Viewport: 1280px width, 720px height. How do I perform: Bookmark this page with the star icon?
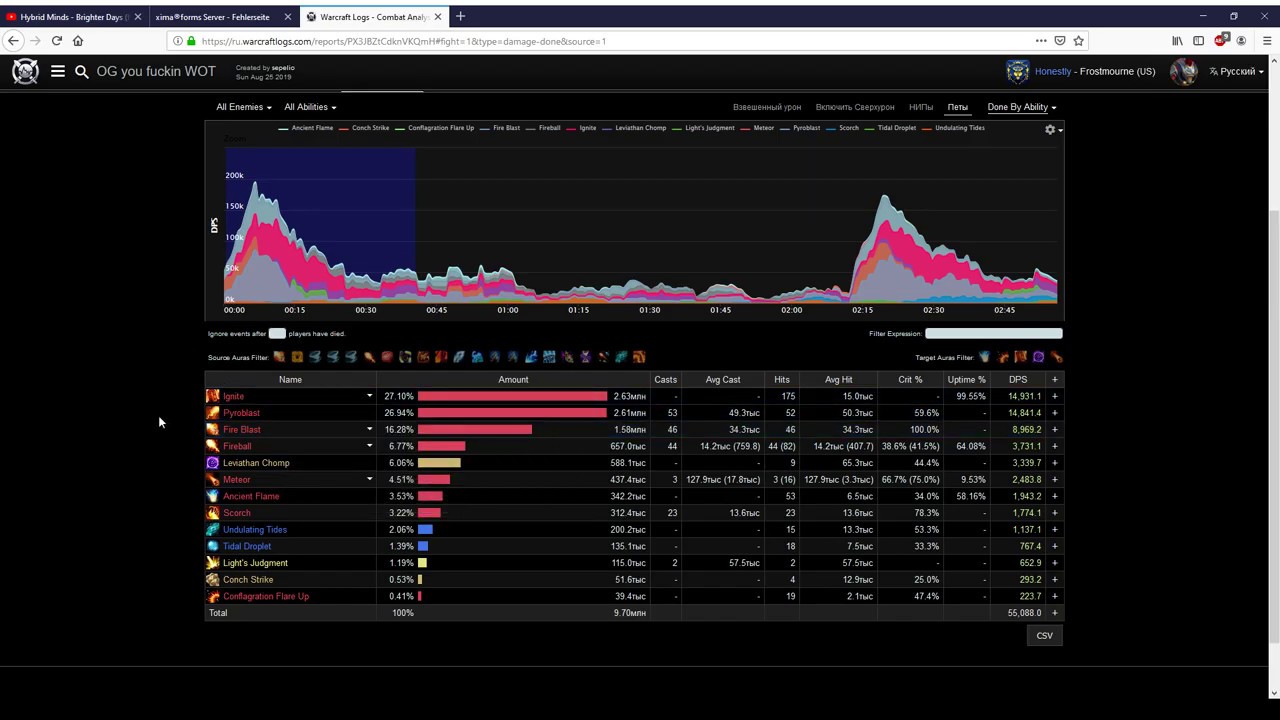pos(1078,41)
